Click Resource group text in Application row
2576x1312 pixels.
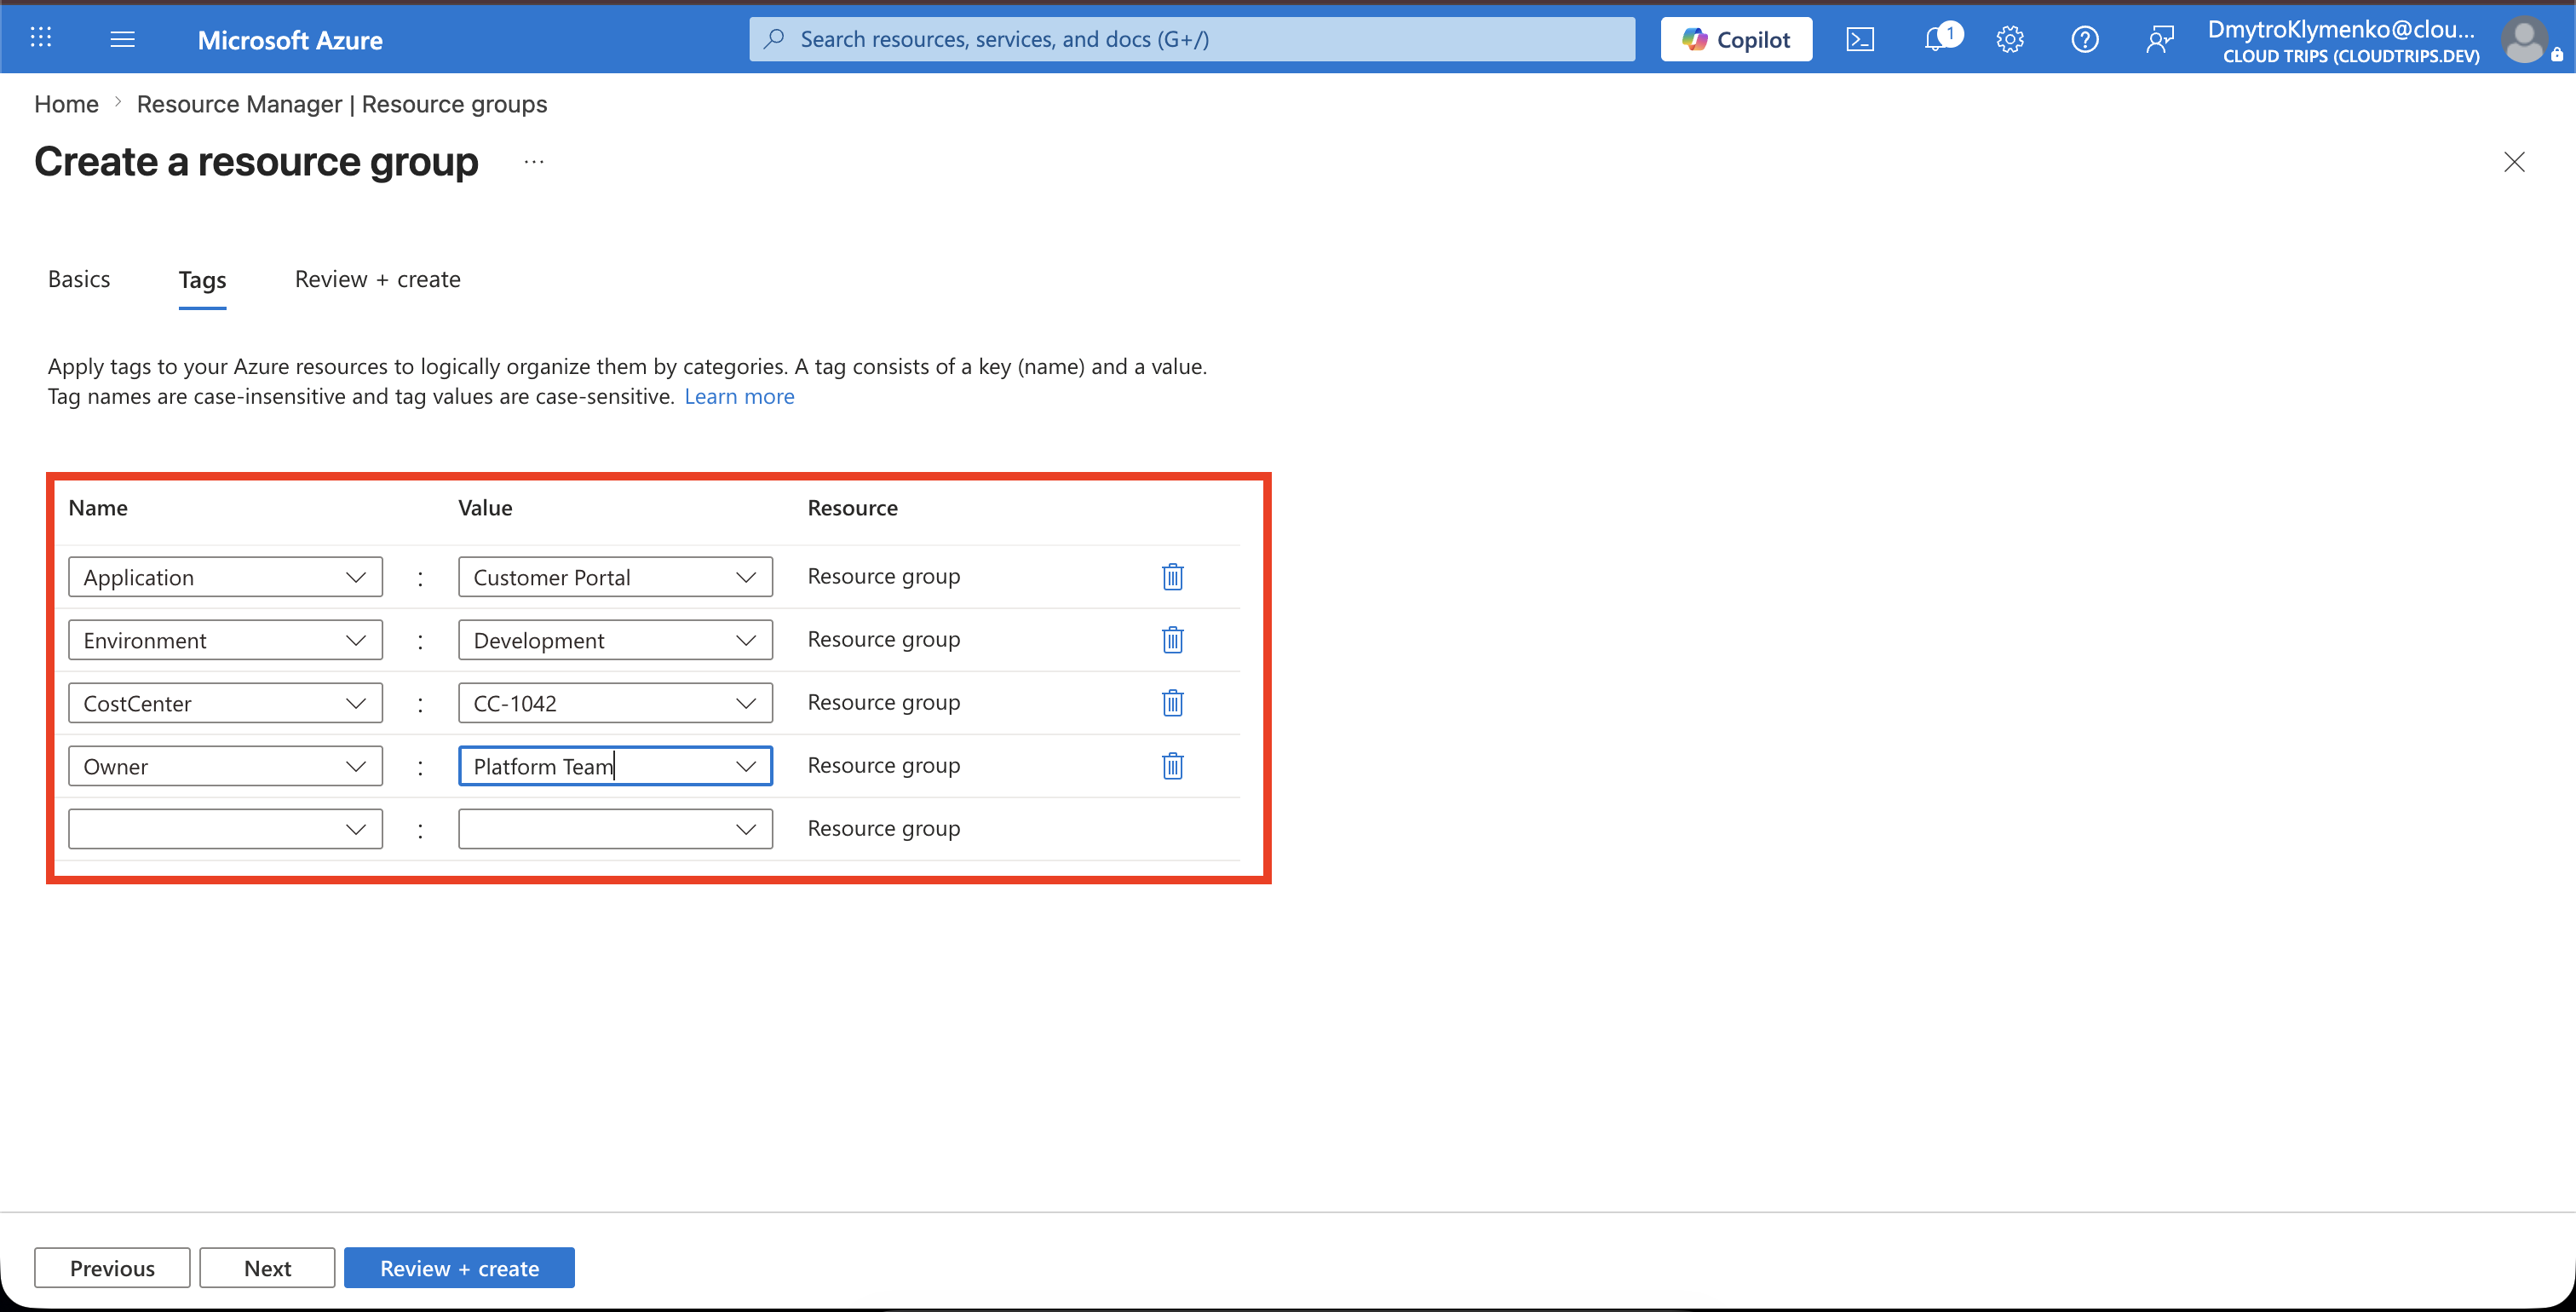click(883, 576)
